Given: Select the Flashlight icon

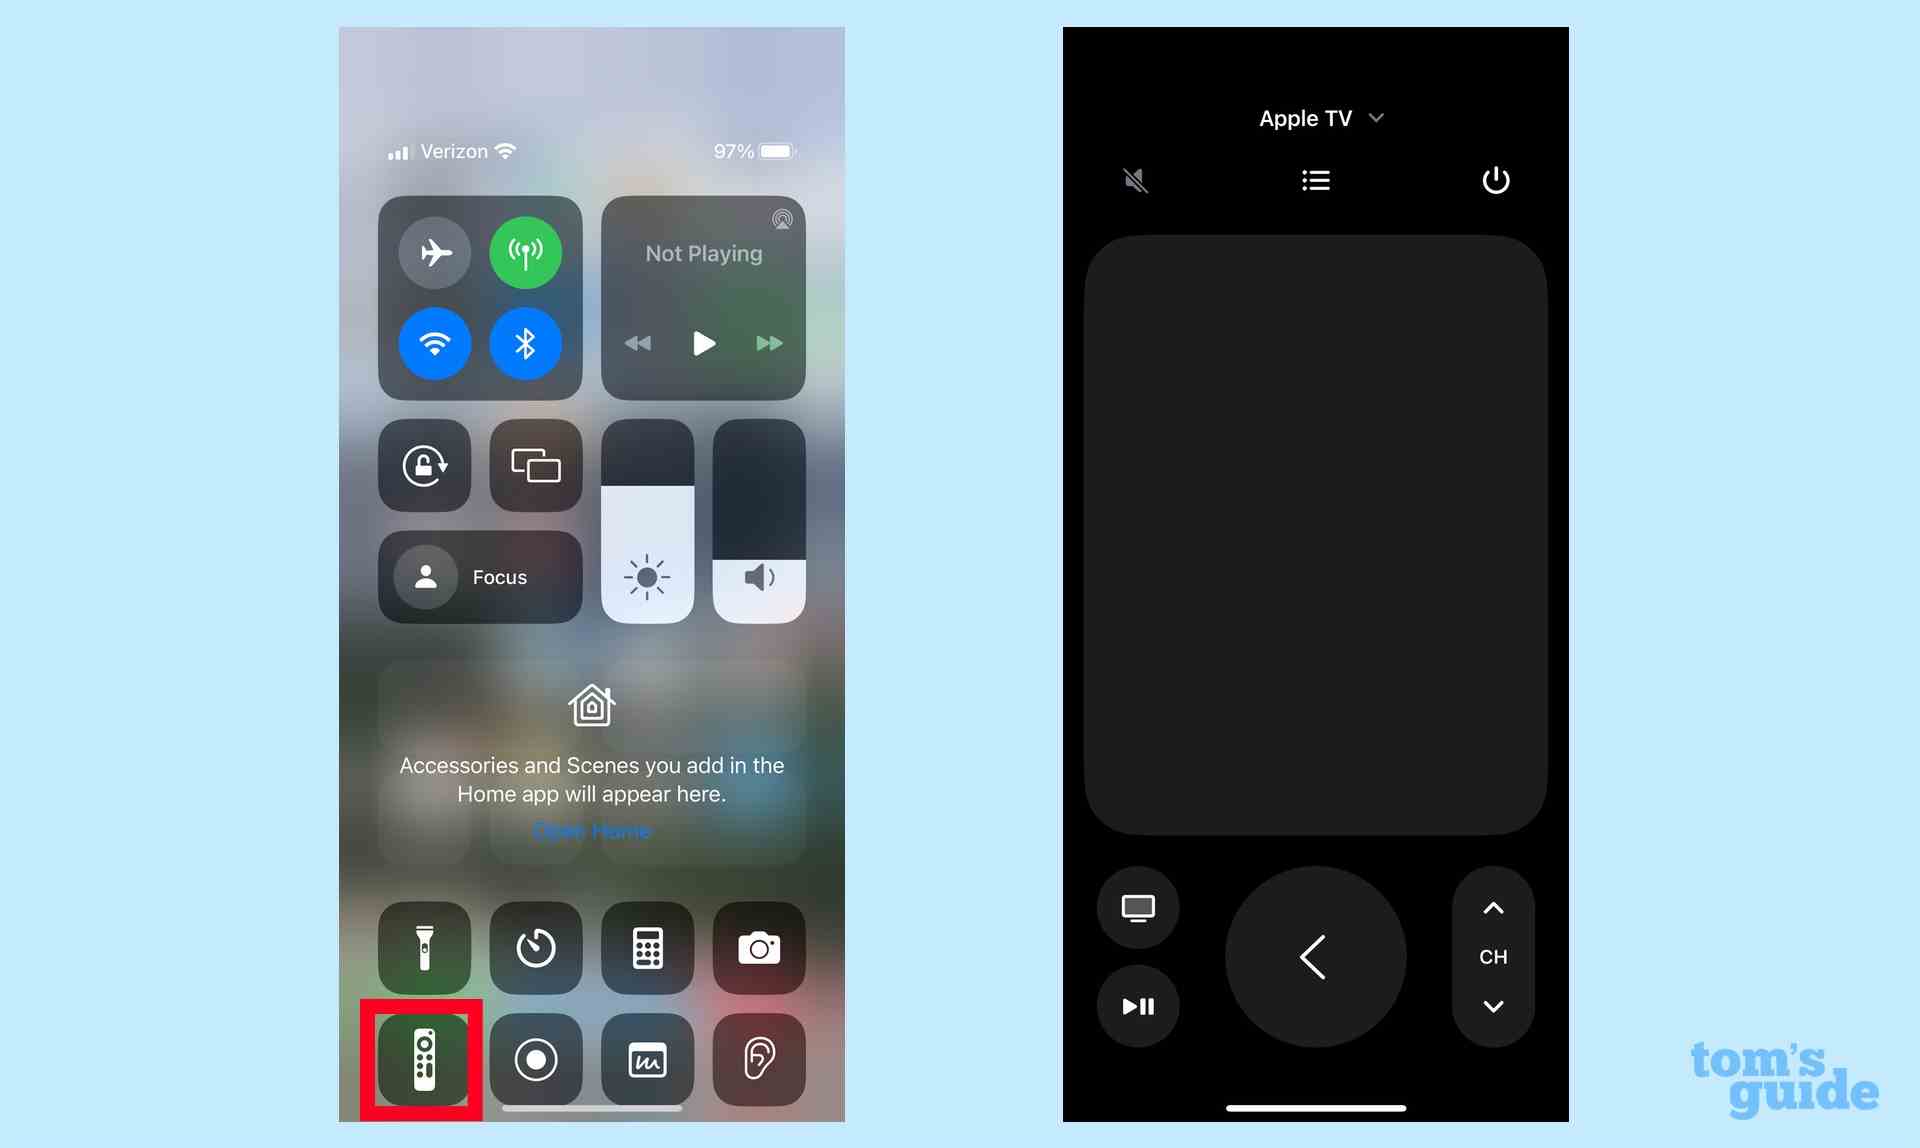Looking at the screenshot, I should click(x=424, y=946).
